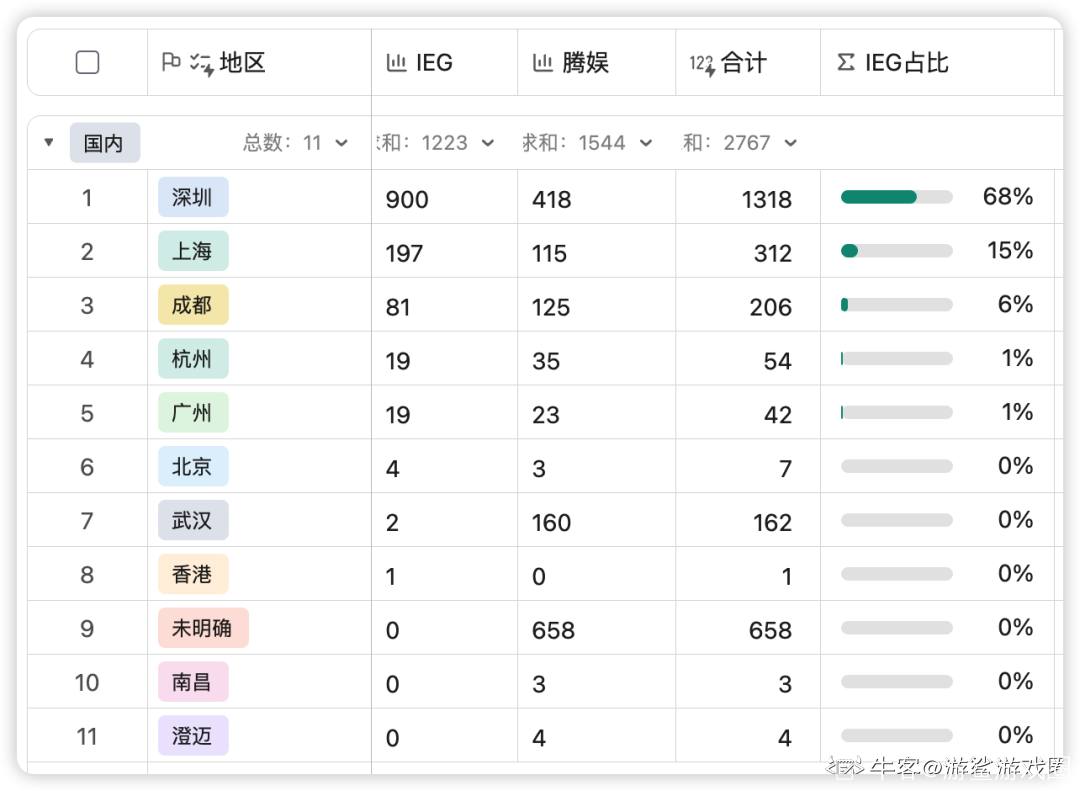Select the 未明确 region tag
Image resolution: width=1080 pixels, height=791 pixels.
(203, 628)
